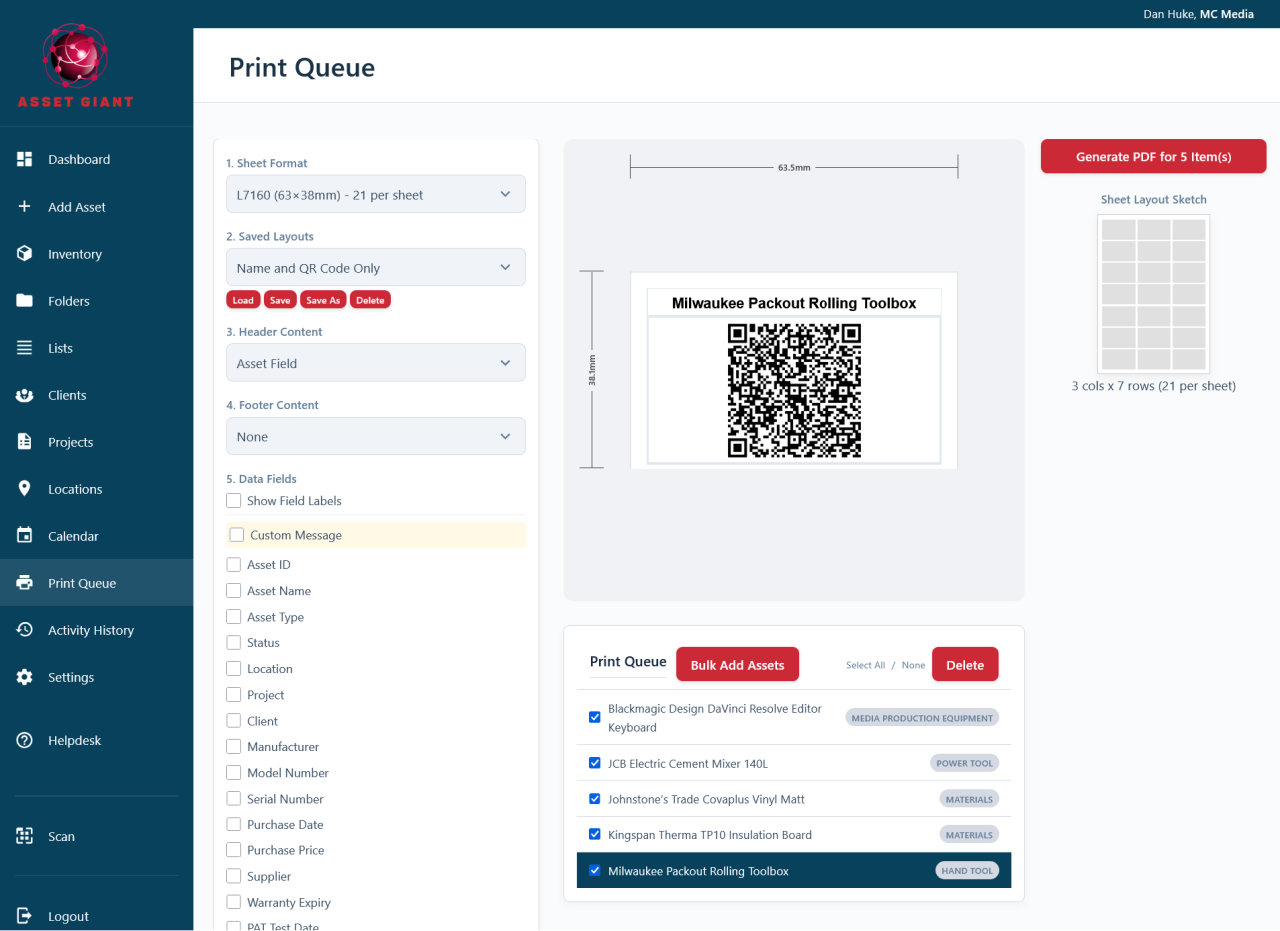Go to the Projects menu label

(x=70, y=442)
